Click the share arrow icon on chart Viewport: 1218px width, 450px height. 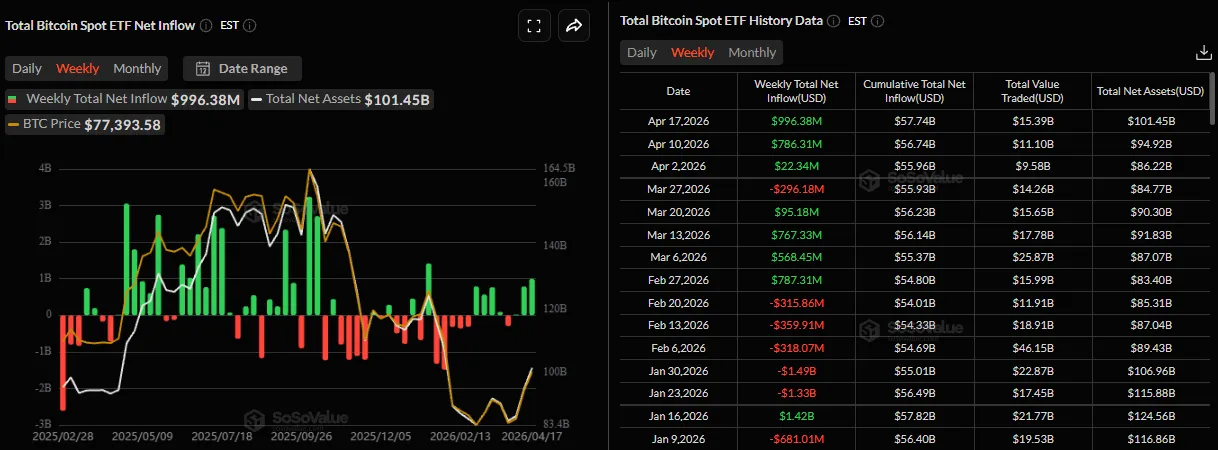(574, 27)
